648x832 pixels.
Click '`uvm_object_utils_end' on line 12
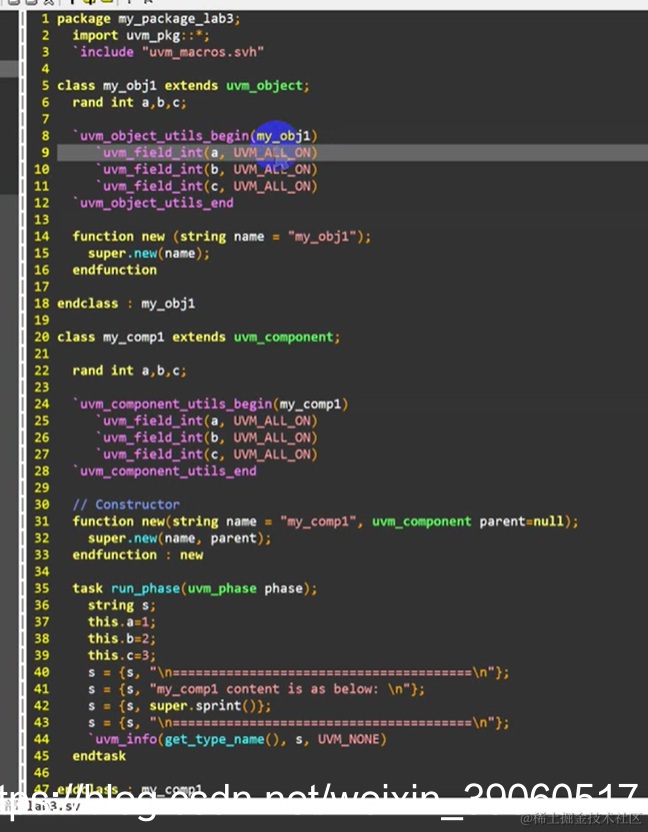tap(153, 203)
